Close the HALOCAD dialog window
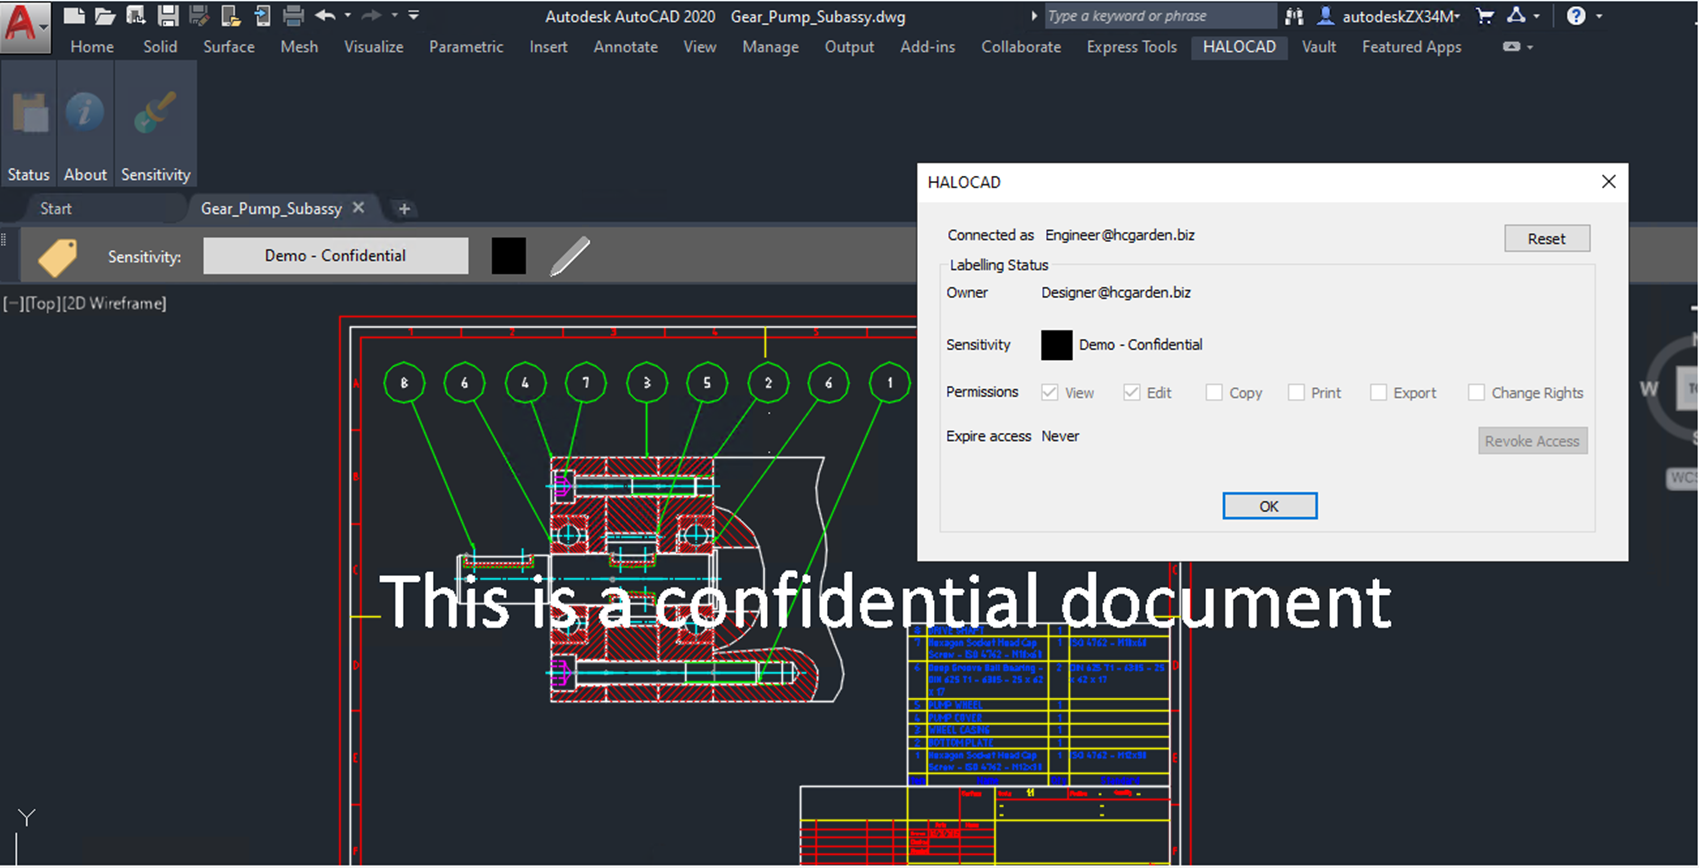 (1608, 182)
